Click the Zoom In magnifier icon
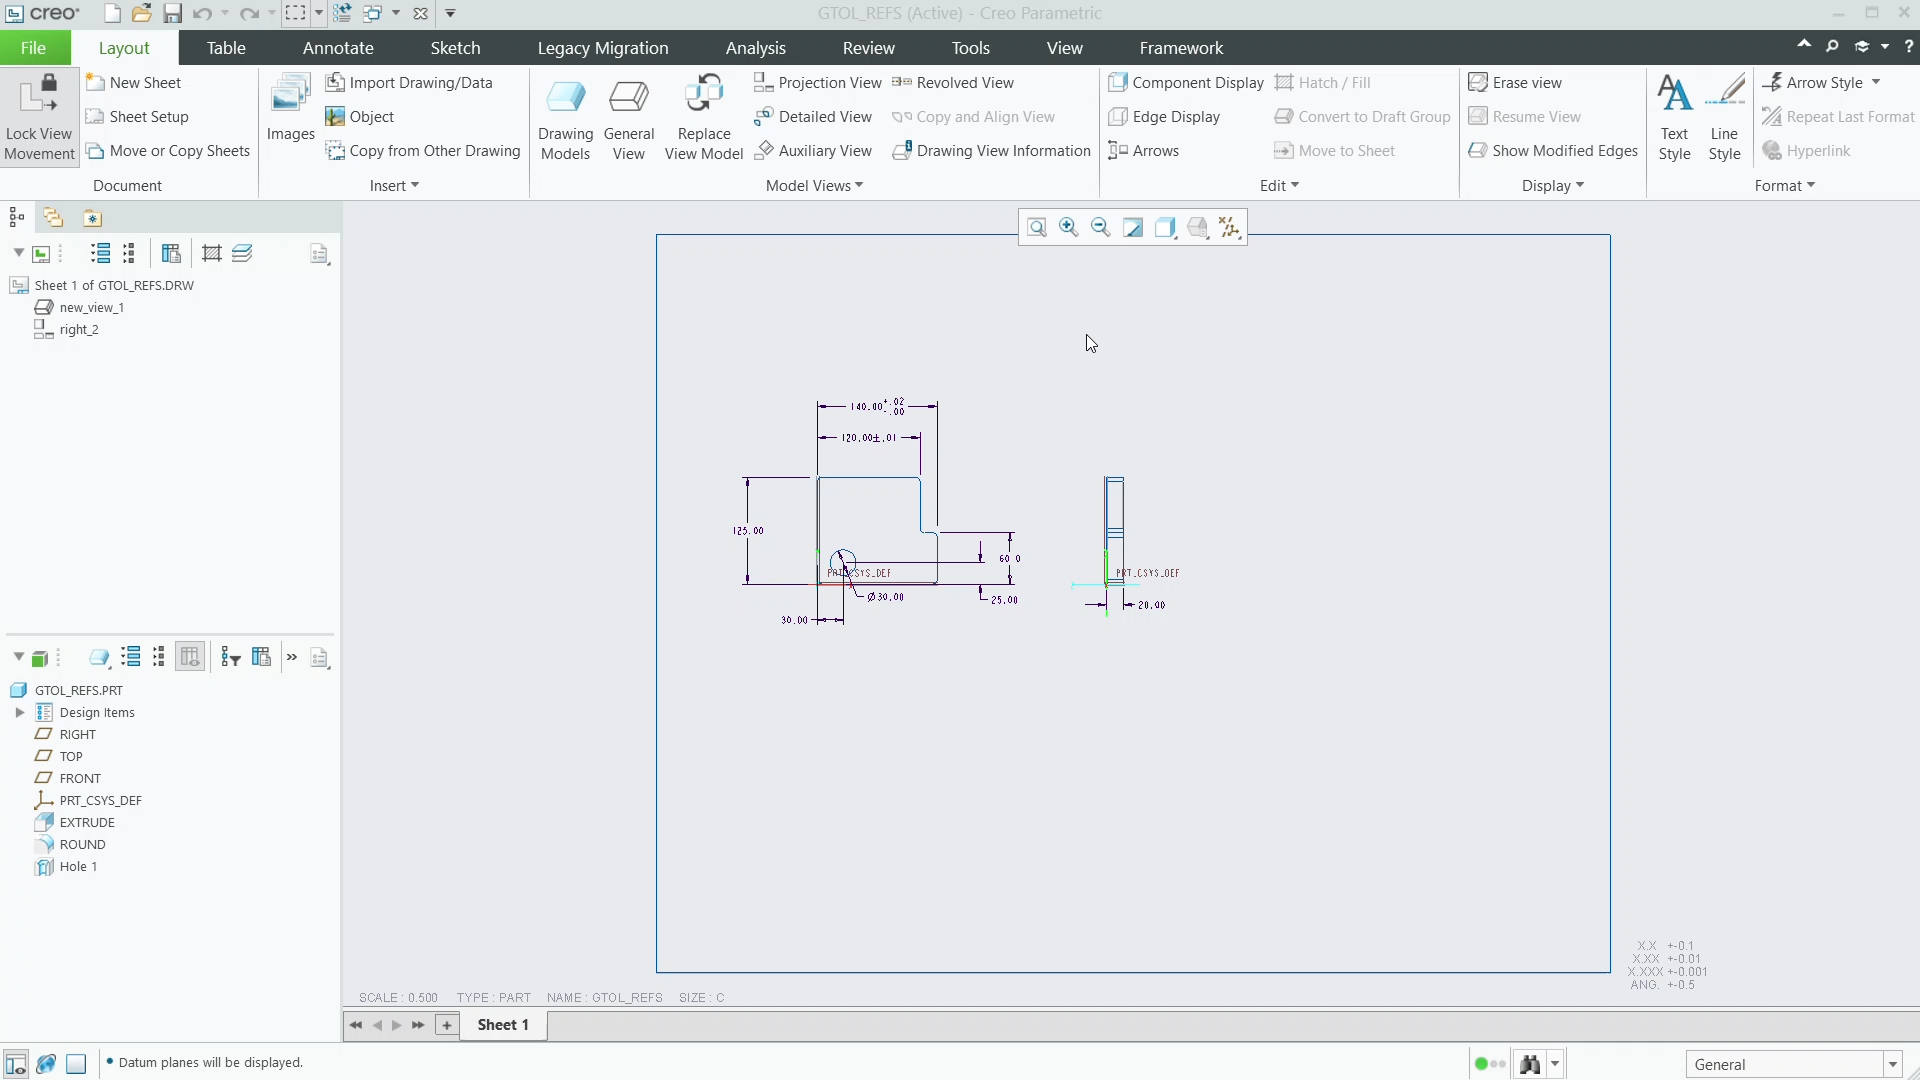This screenshot has width=1920, height=1080. click(x=1069, y=228)
